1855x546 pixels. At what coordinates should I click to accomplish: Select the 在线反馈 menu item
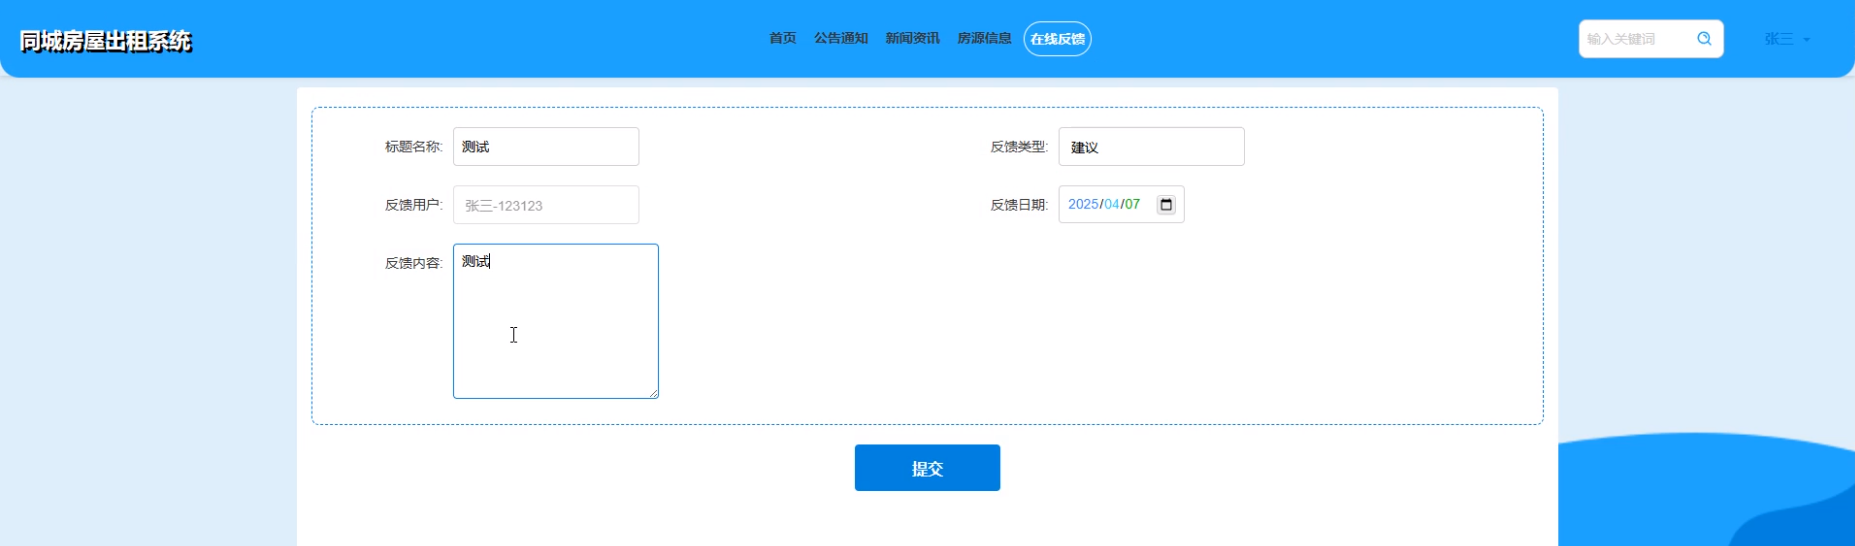[1057, 39]
